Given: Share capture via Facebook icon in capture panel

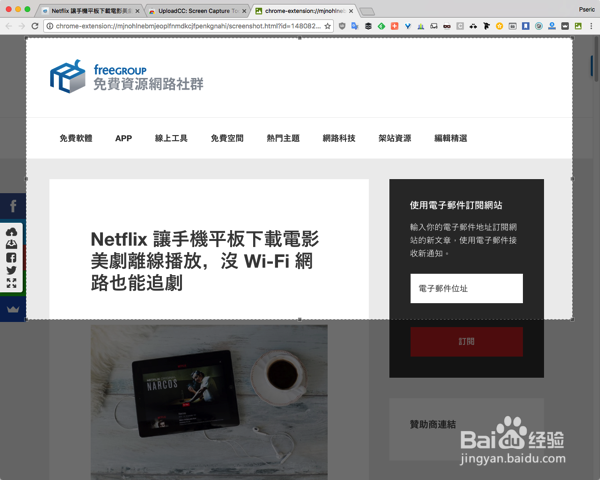Looking at the screenshot, I should [x=11, y=258].
